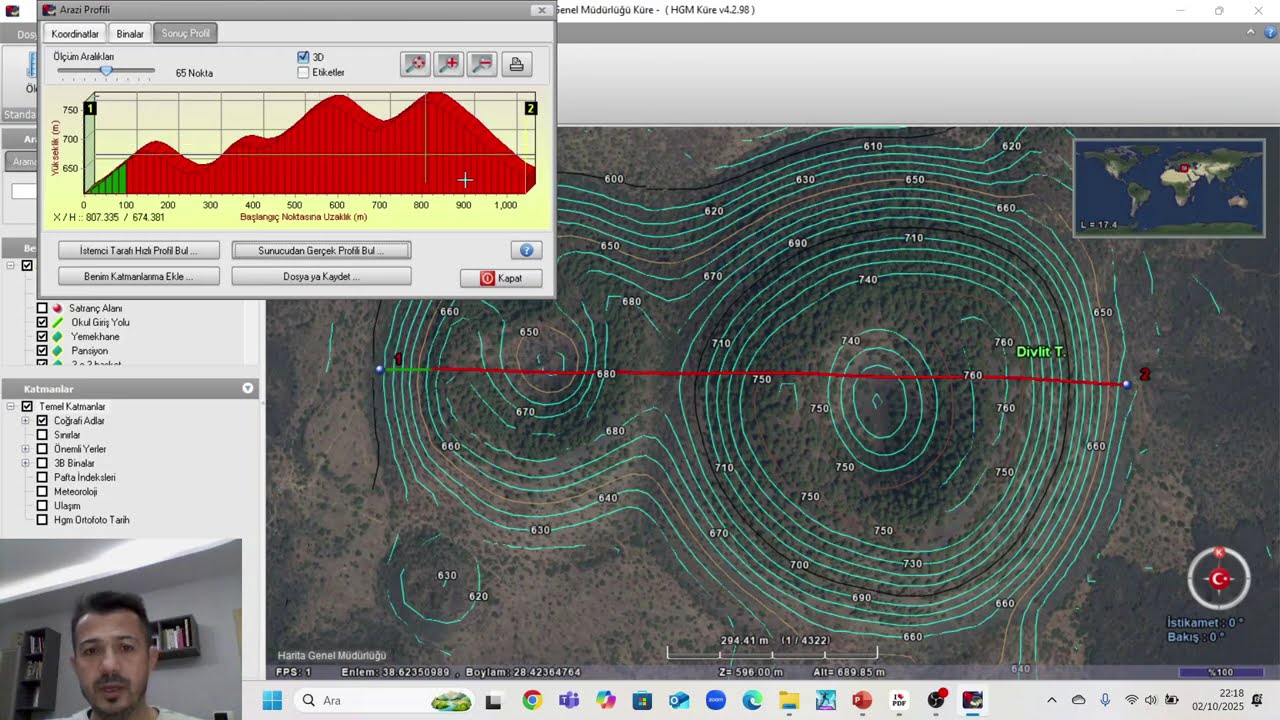The width and height of the screenshot is (1280, 720).
Task: Click the Dosya ya Kaydet button
Action: point(321,277)
